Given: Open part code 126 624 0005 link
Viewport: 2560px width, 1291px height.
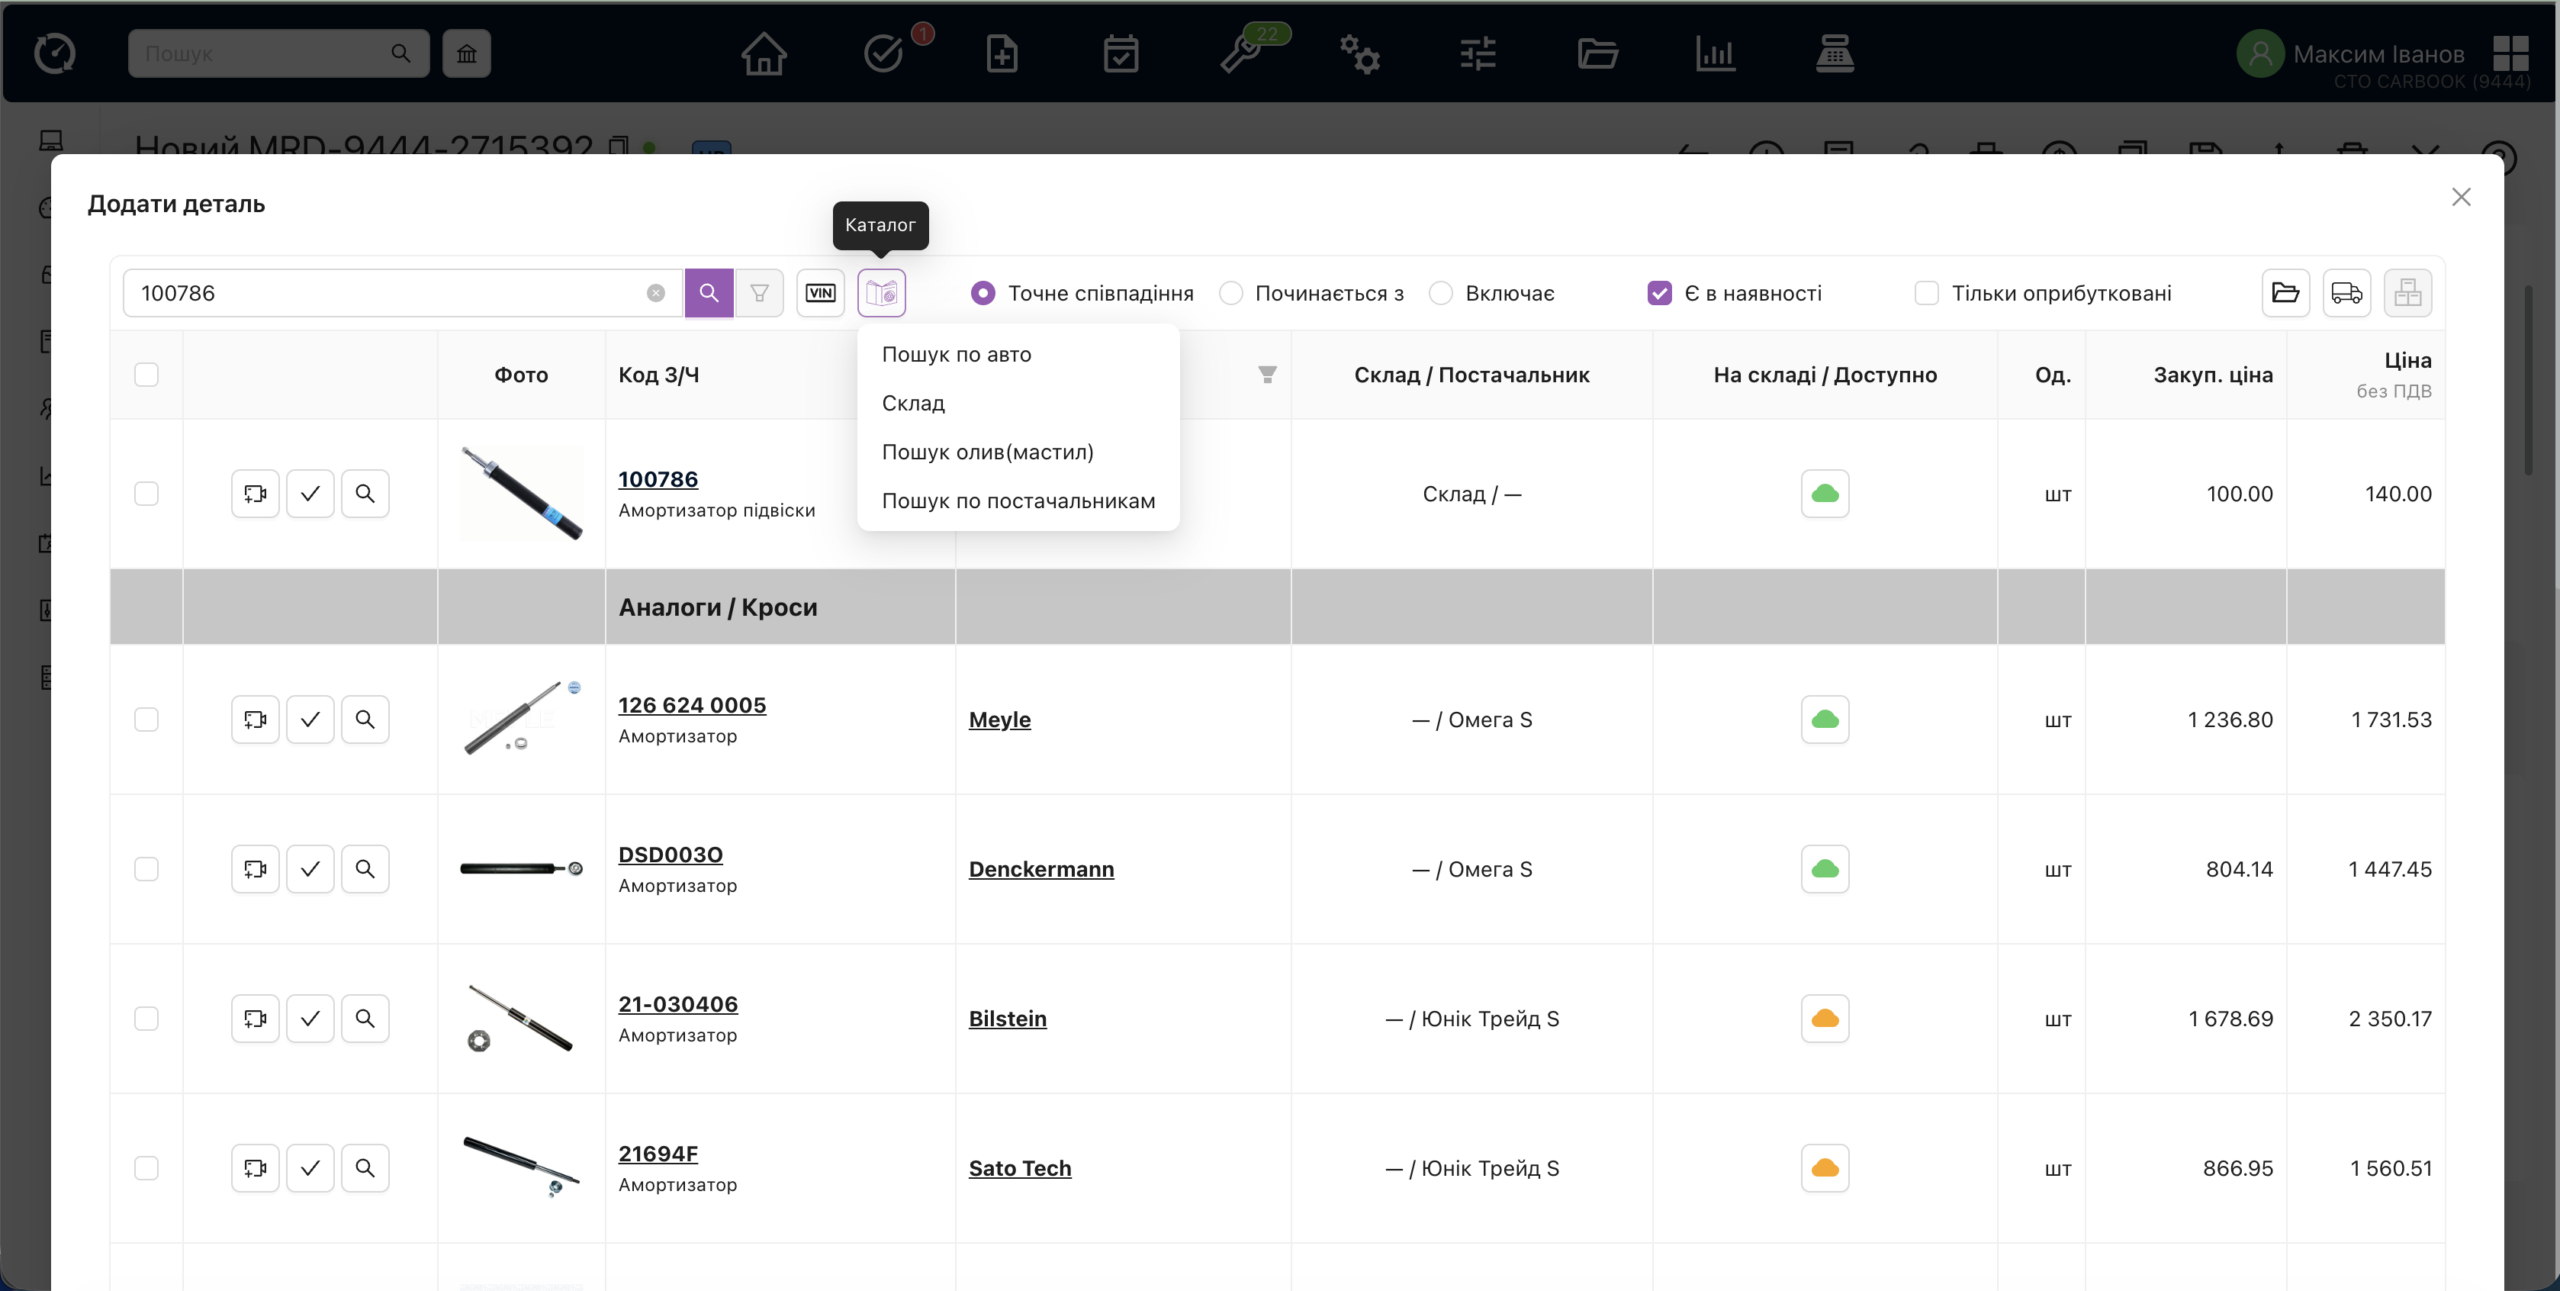Looking at the screenshot, I should pos(692,705).
